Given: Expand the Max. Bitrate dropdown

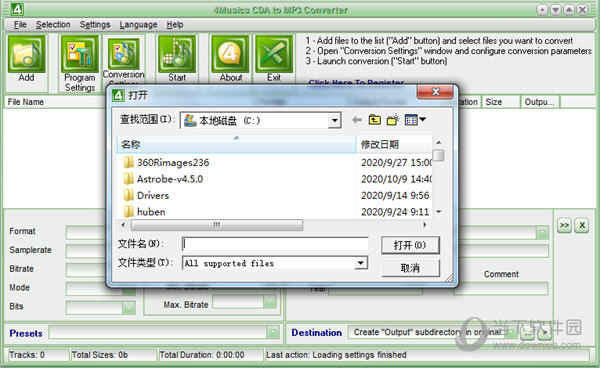Looking at the screenshot, I should pyautogui.click(x=270, y=303).
